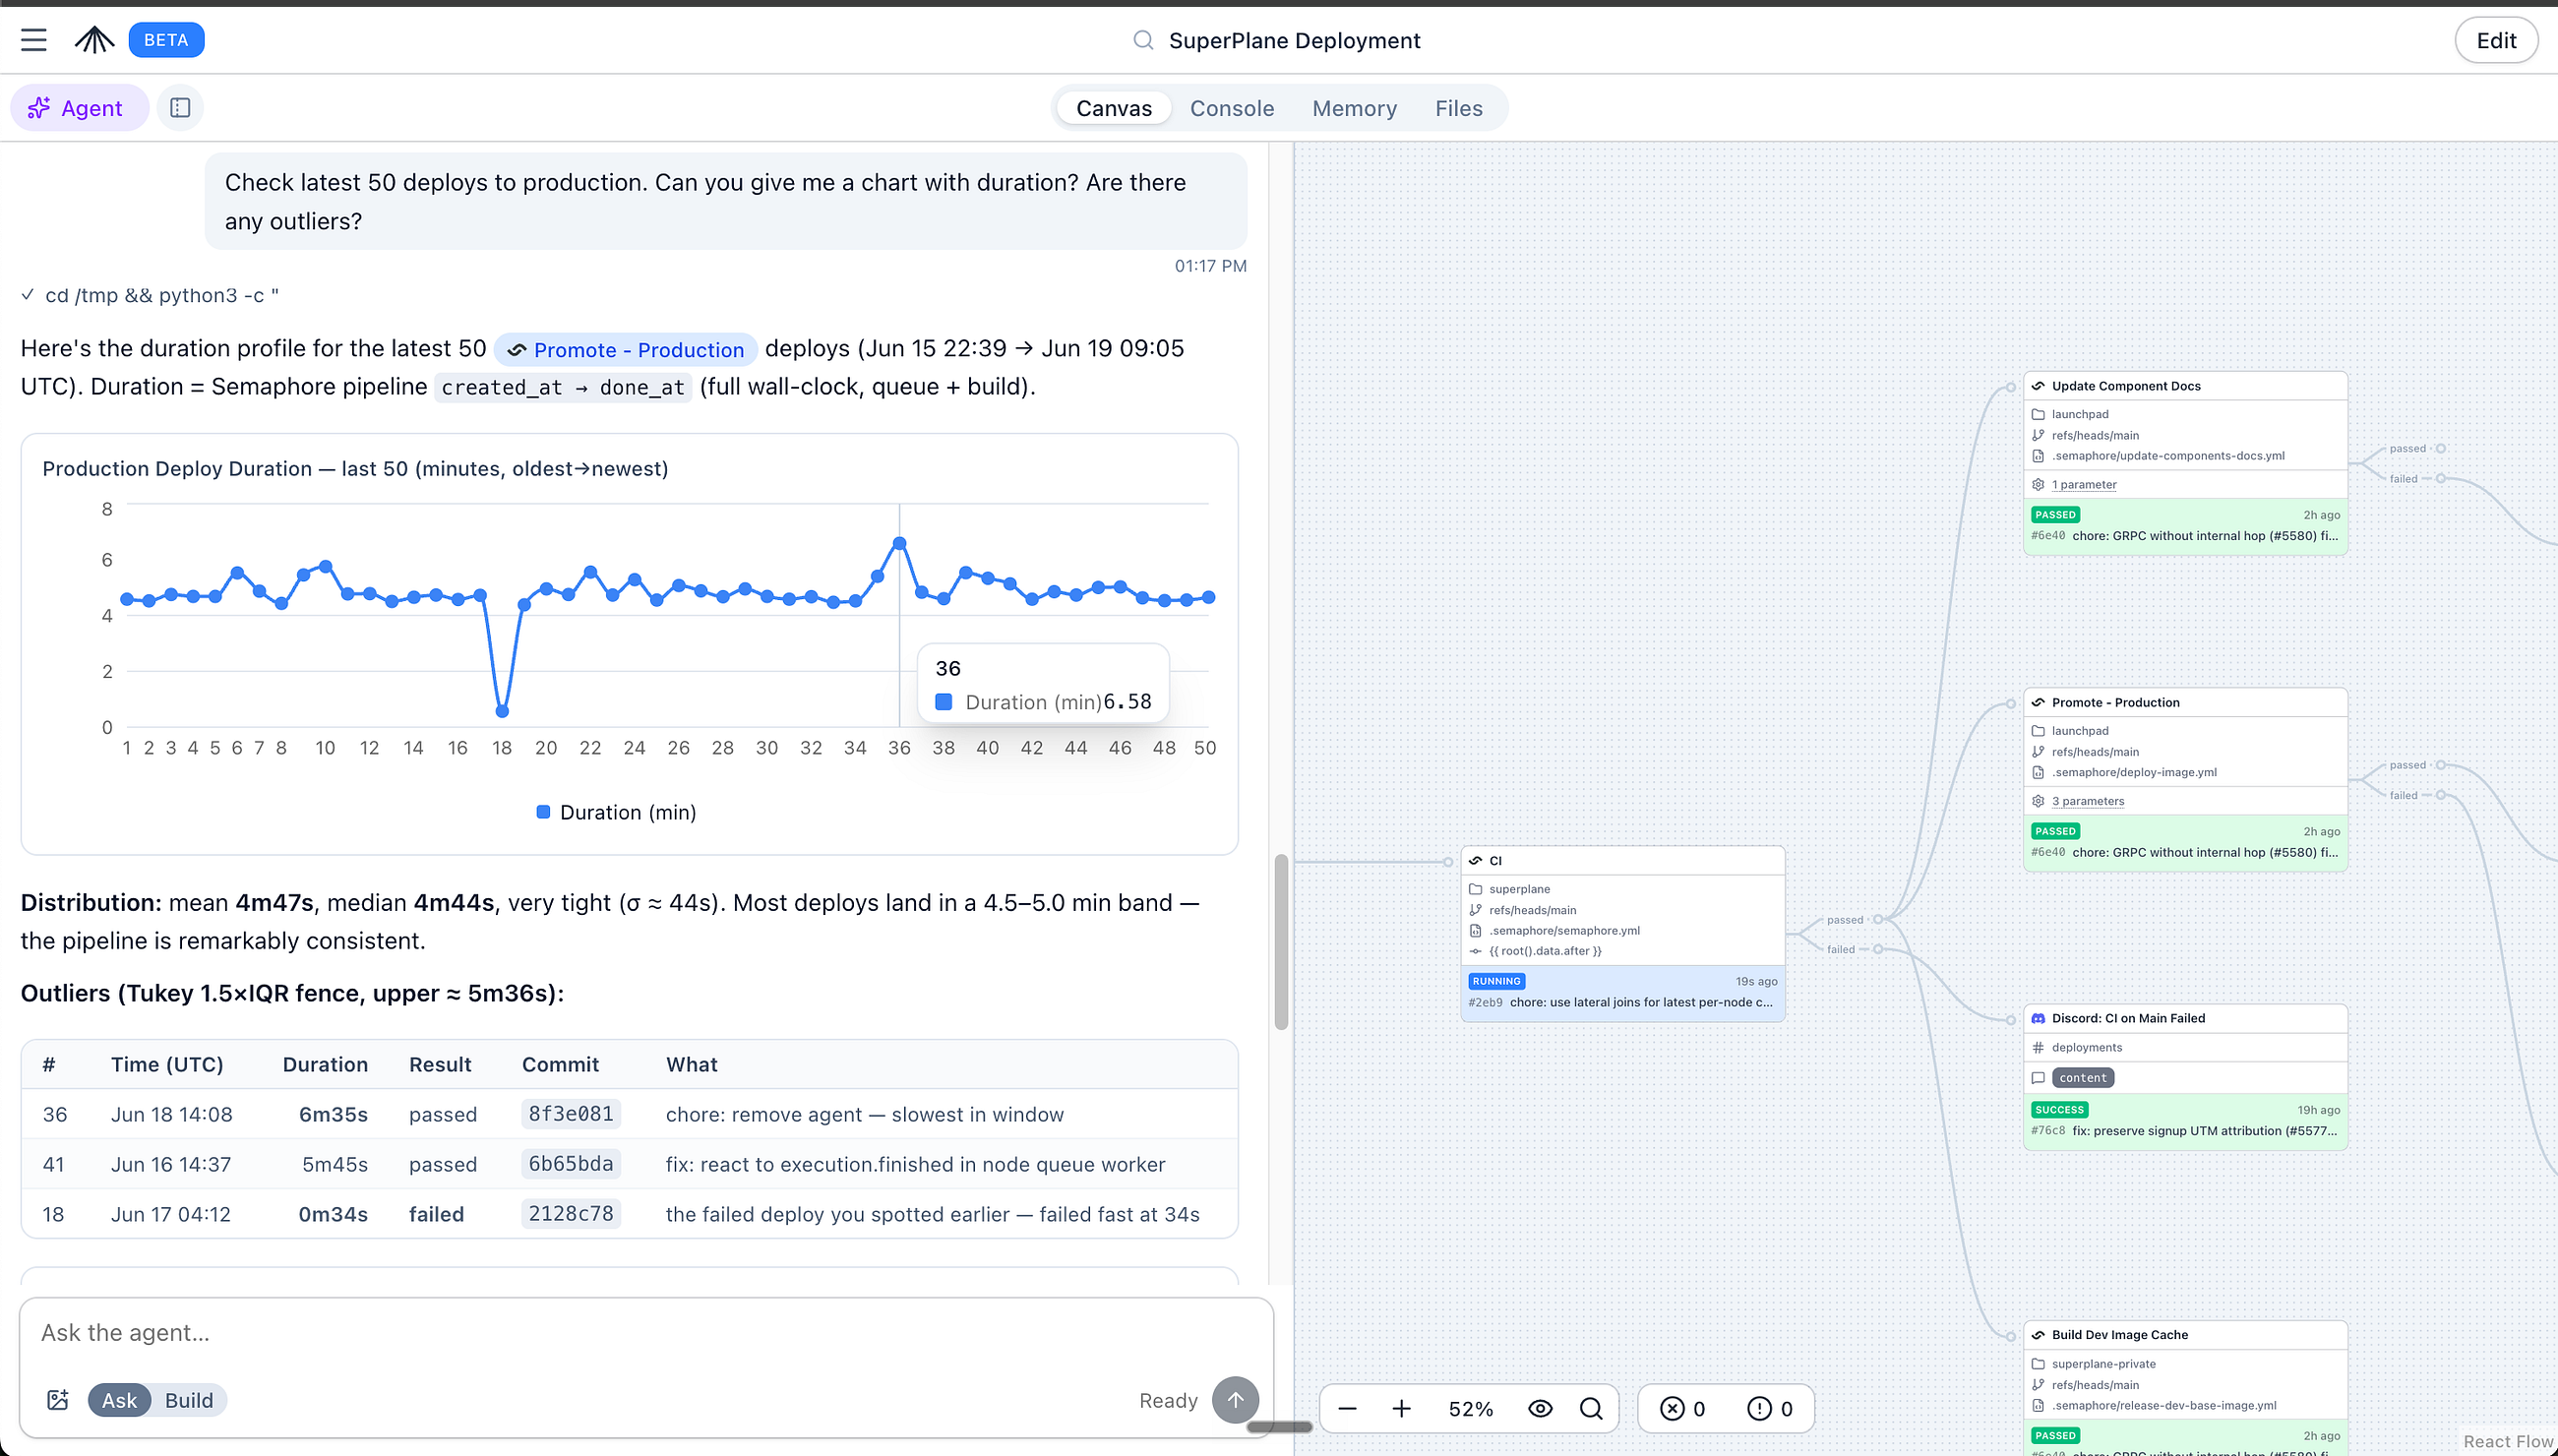Click the error count circle-x icon
This screenshot has height=1456, width=2558.
click(1672, 1409)
